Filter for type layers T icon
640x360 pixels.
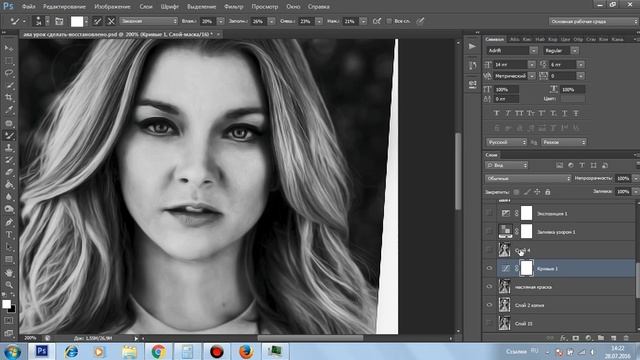[x=582, y=165]
